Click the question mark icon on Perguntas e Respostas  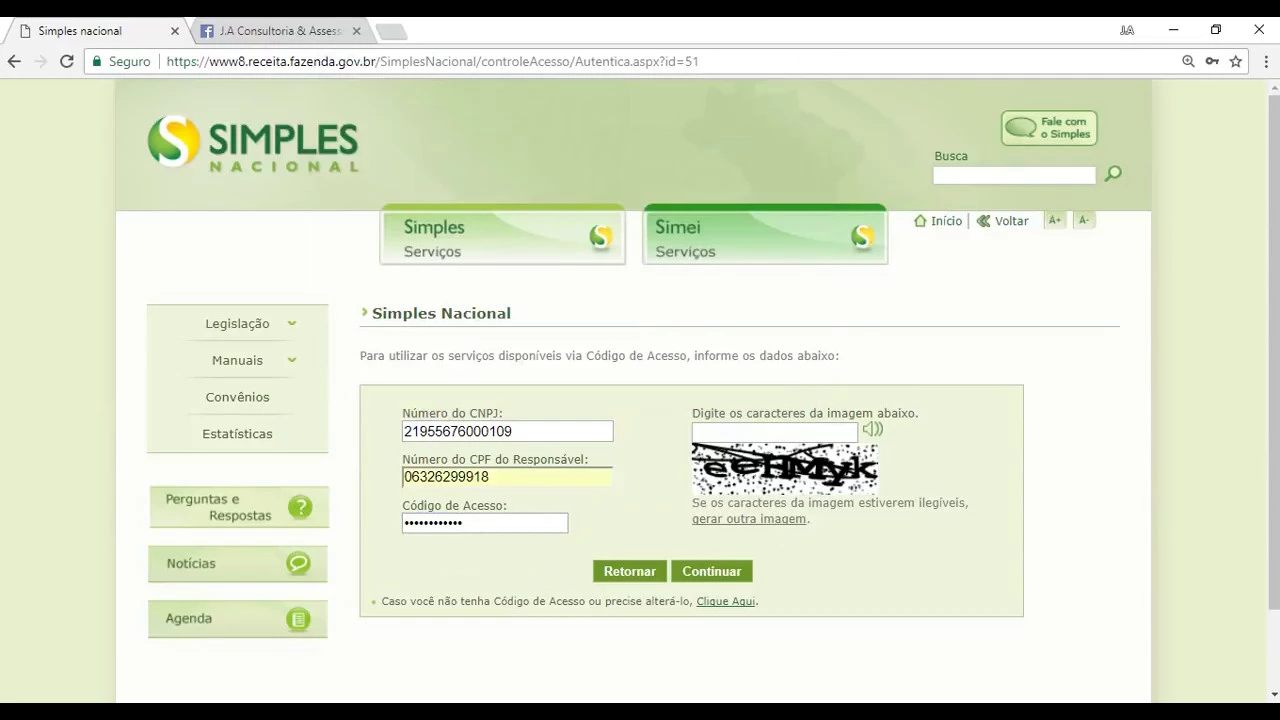click(x=300, y=507)
